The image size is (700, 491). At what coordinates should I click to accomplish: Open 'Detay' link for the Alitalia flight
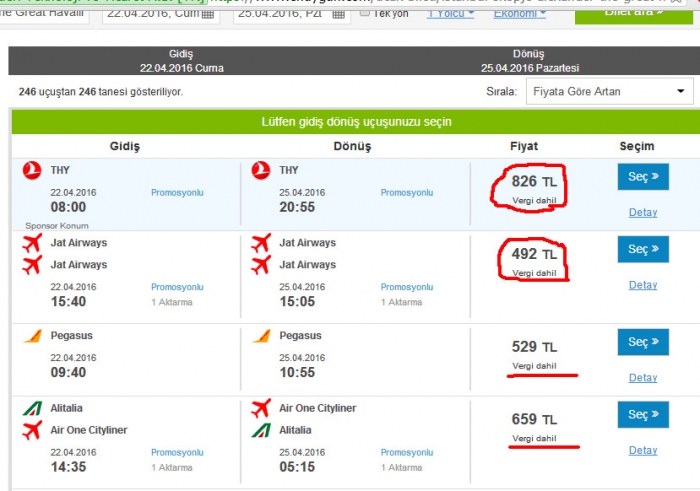tap(643, 450)
